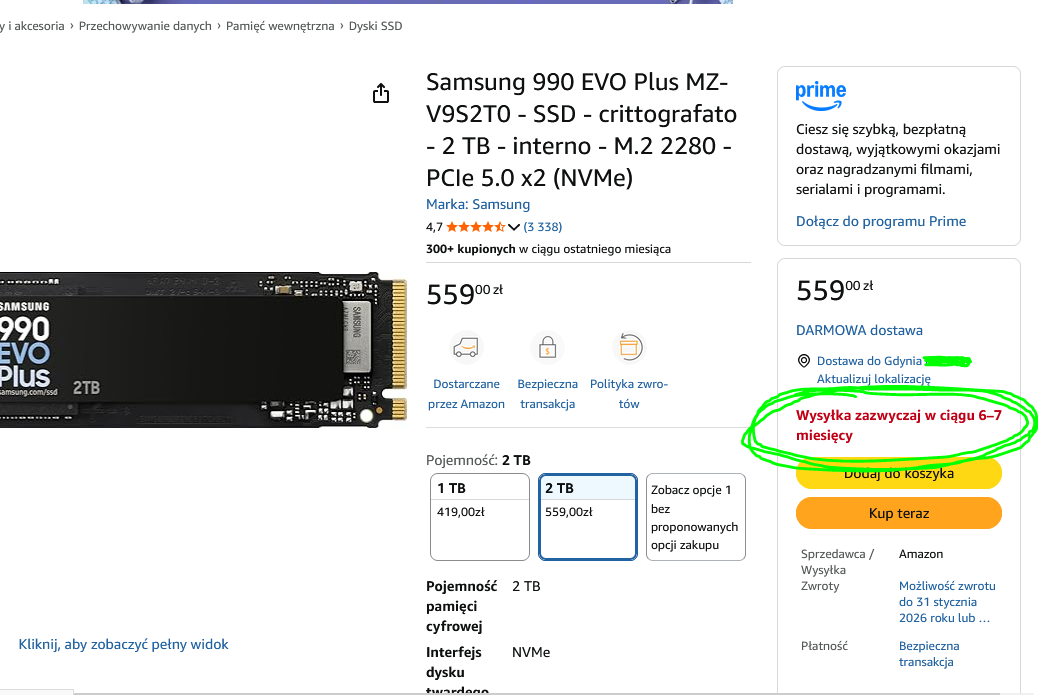This screenshot has width=1038, height=695.
Task: Open the Marka: Samsung brand link
Action: [478, 204]
